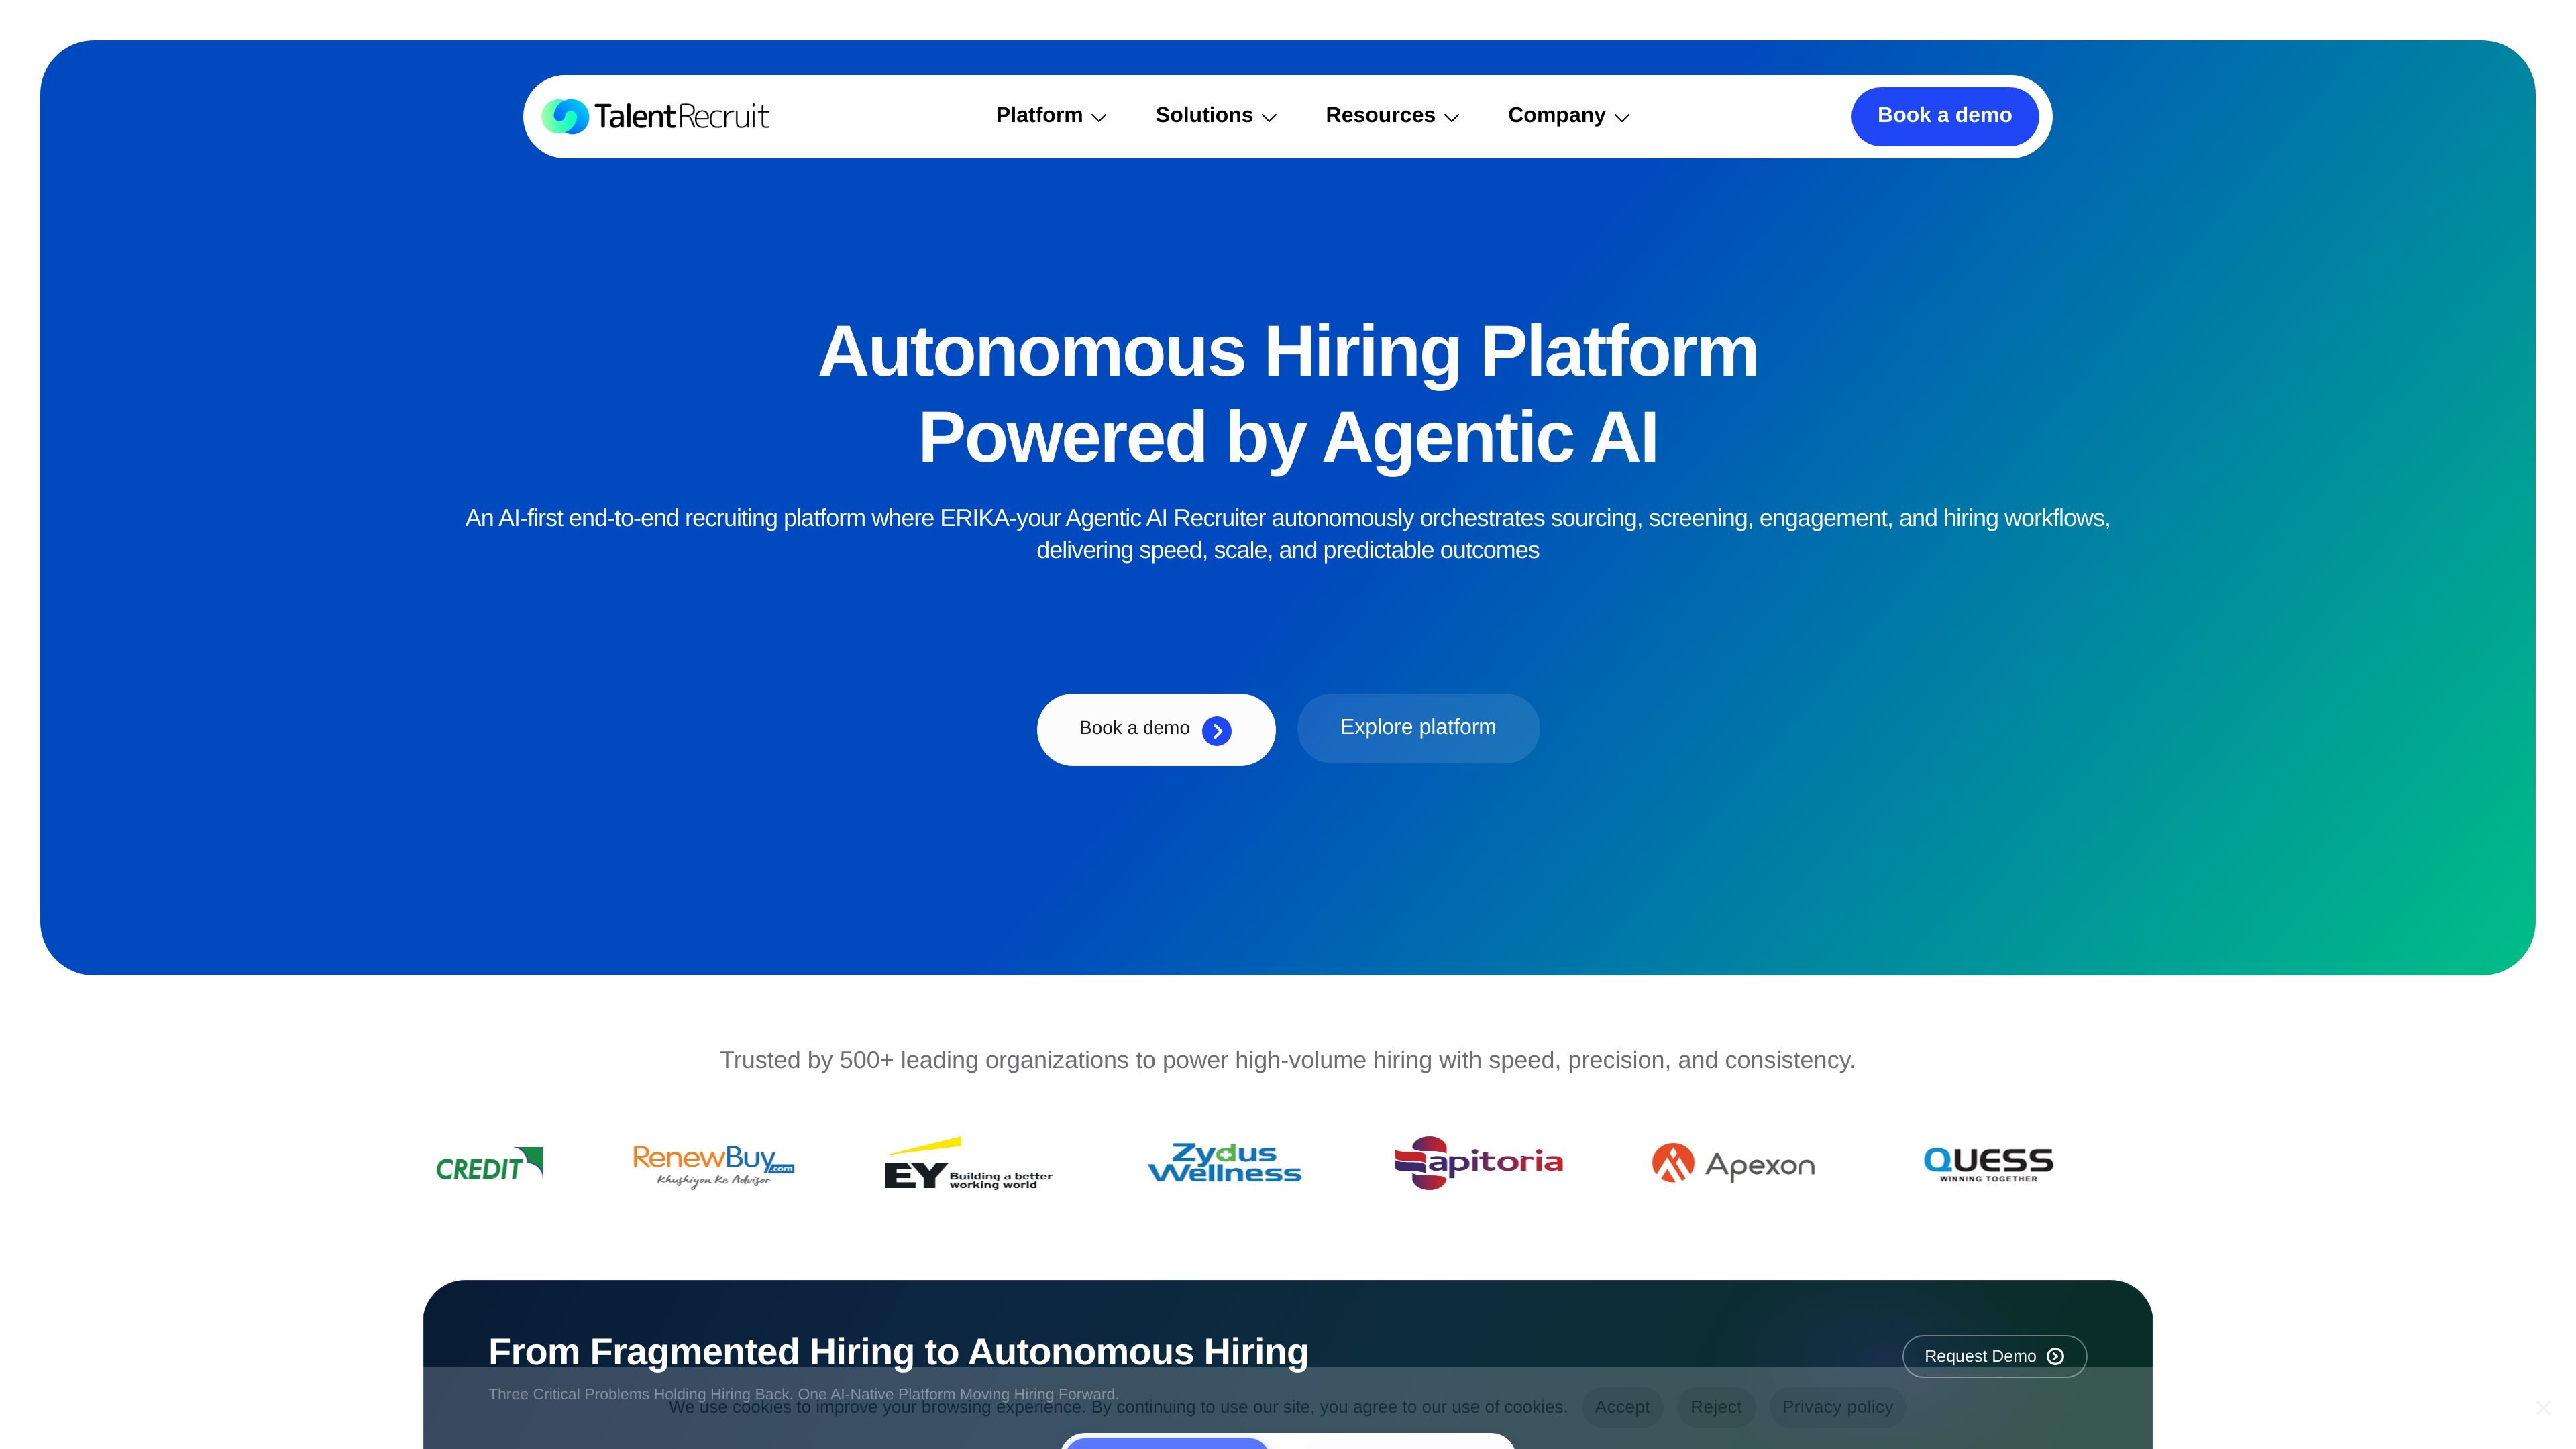Click the "Trusted by 500+ leading organizations" text
Screen dimensions: 2576x1449
point(1288,1060)
